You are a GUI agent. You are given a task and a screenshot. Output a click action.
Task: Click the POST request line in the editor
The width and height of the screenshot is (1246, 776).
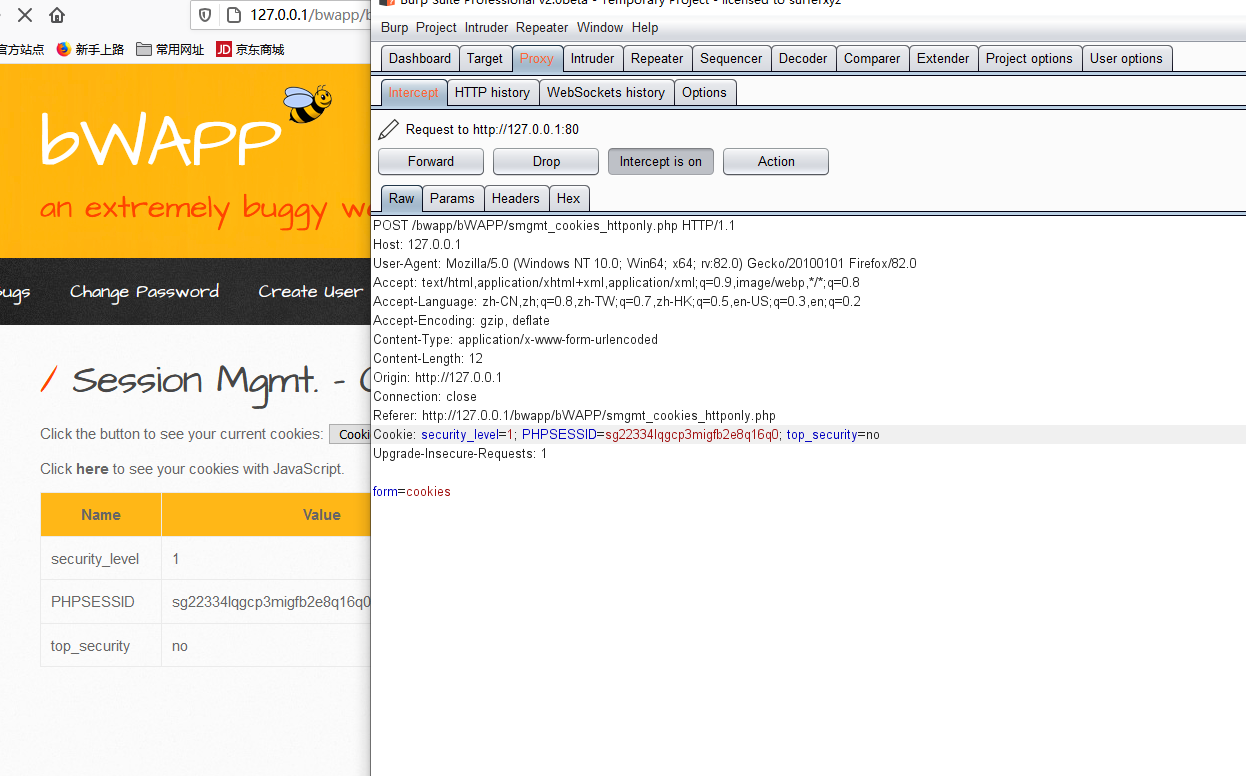coord(554,225)
